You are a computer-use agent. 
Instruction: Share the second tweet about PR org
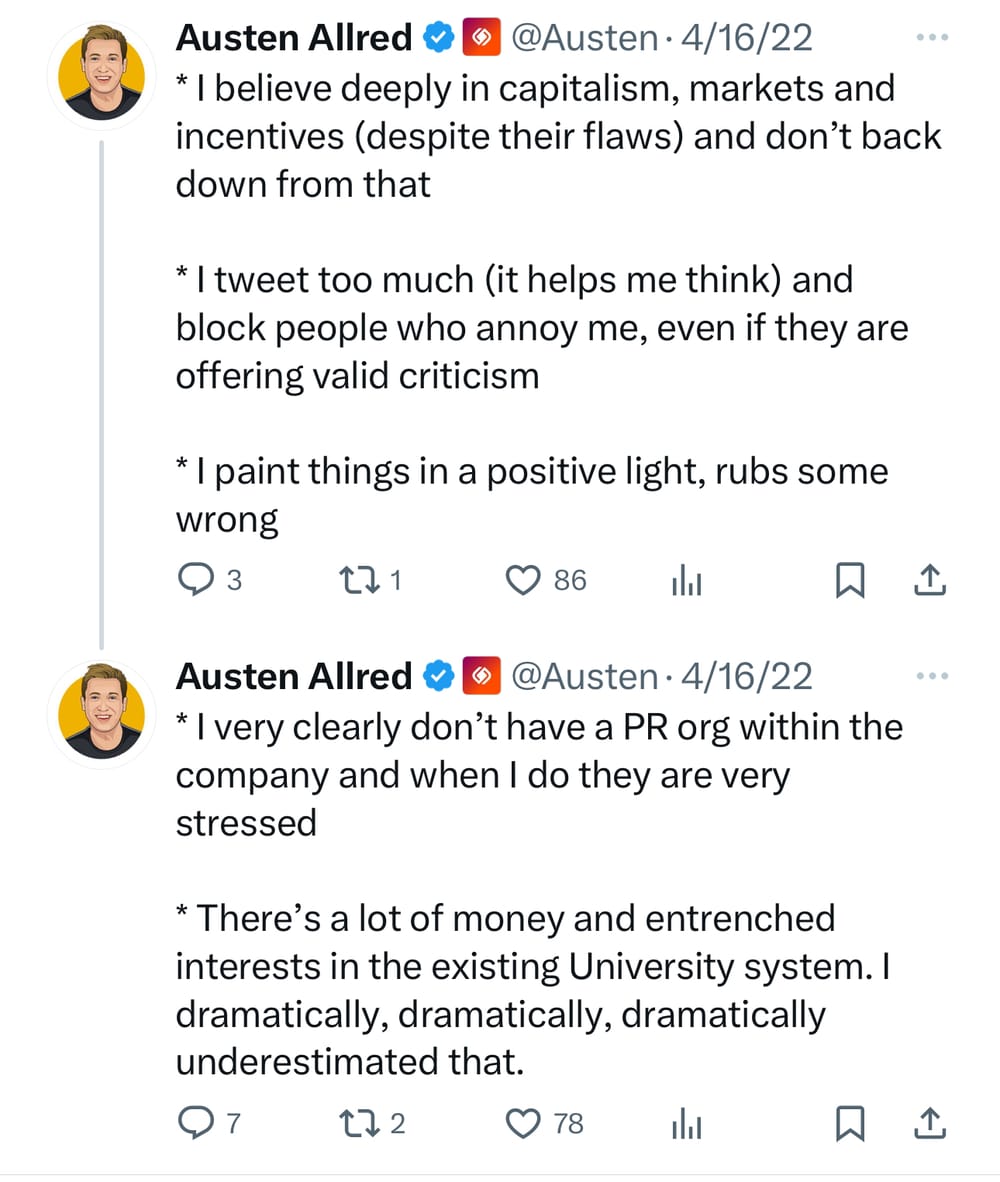point(929,1124)
